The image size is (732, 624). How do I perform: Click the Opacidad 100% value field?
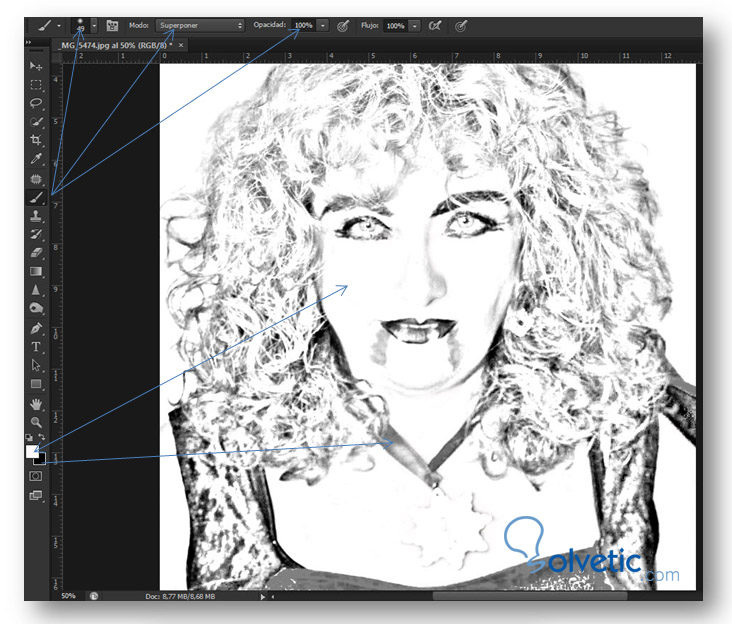pos(304,26)
